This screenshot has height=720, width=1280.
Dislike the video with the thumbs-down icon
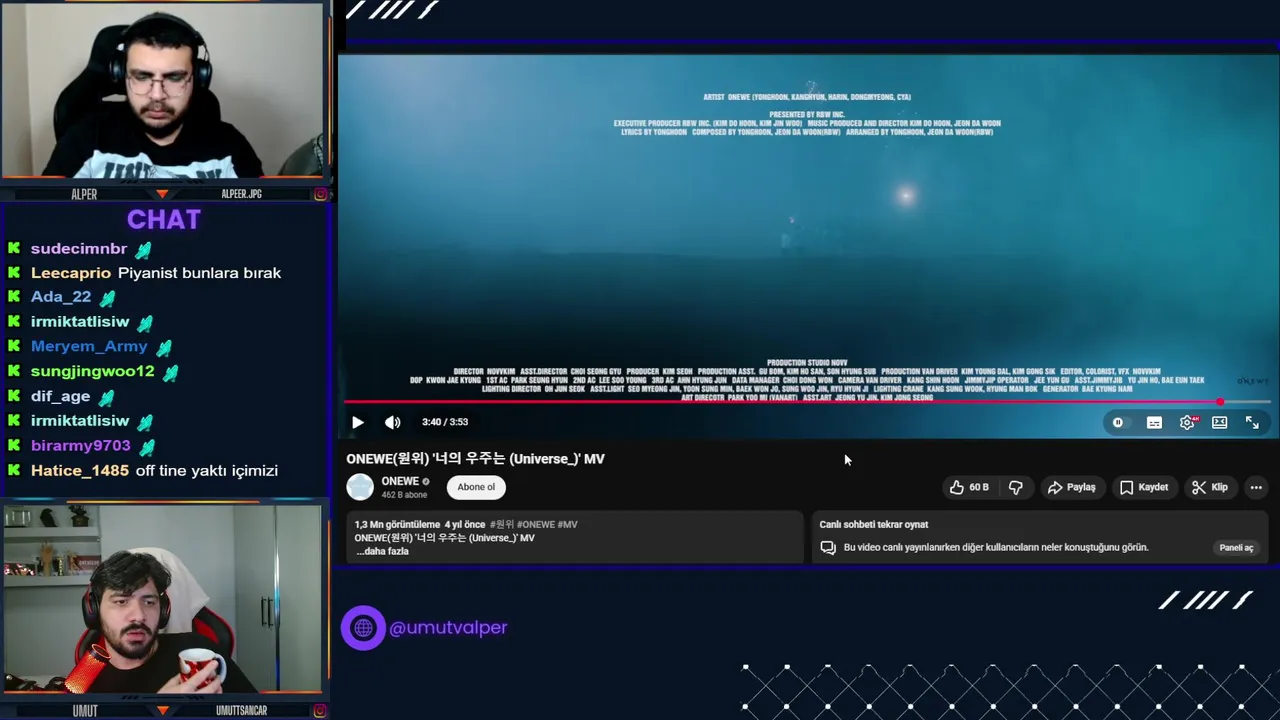point(1016,487)
